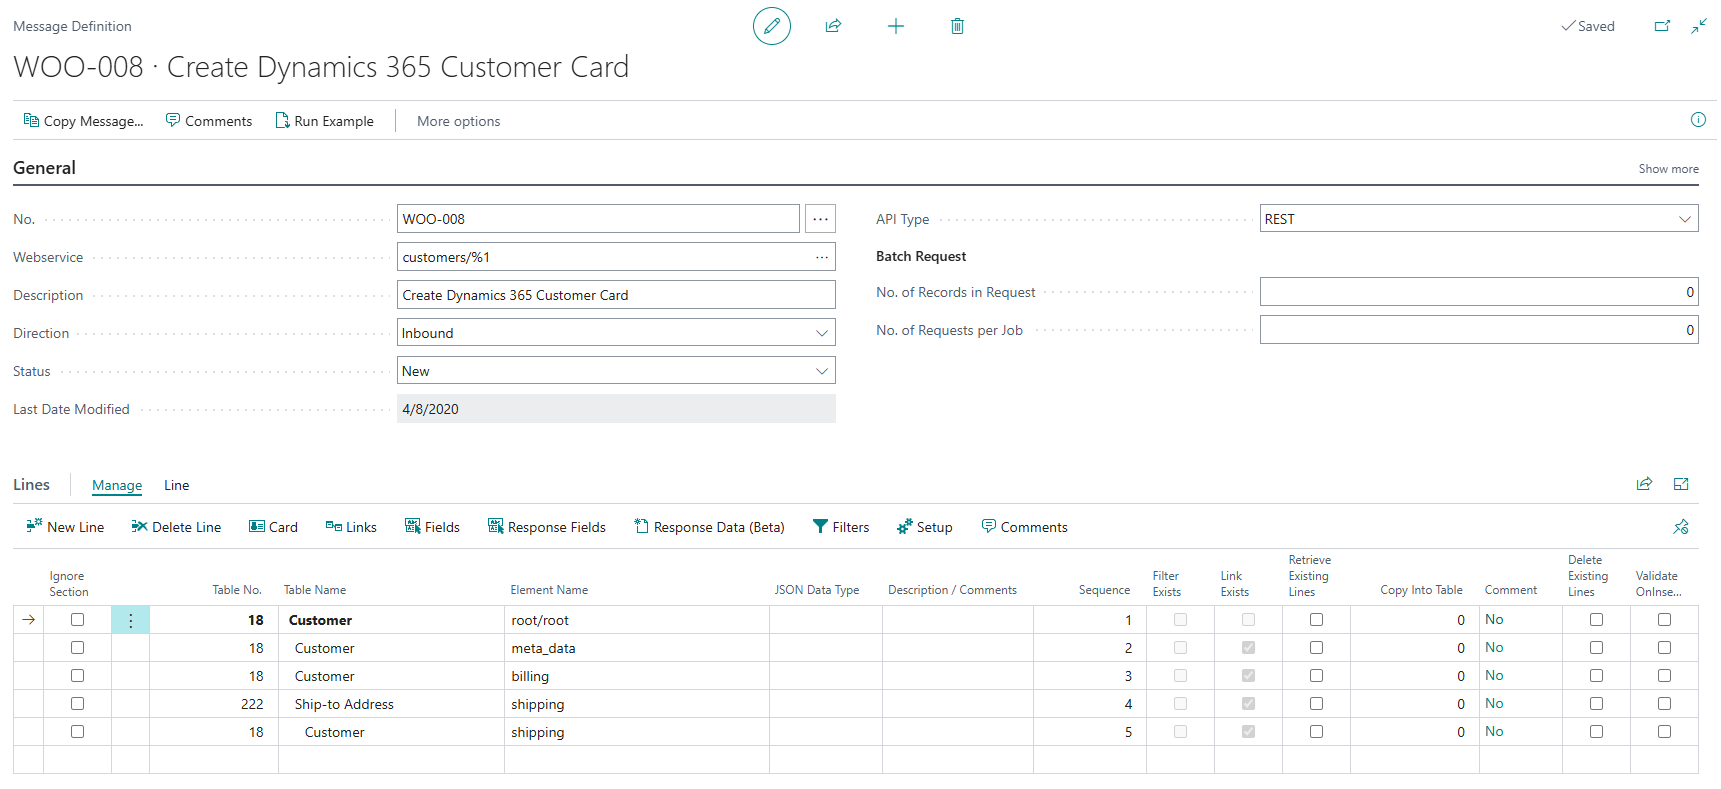1721x789 pixels.
Task: Check Delete Existing Lines for meta_data row
Action: click(x=1596, y=648)
